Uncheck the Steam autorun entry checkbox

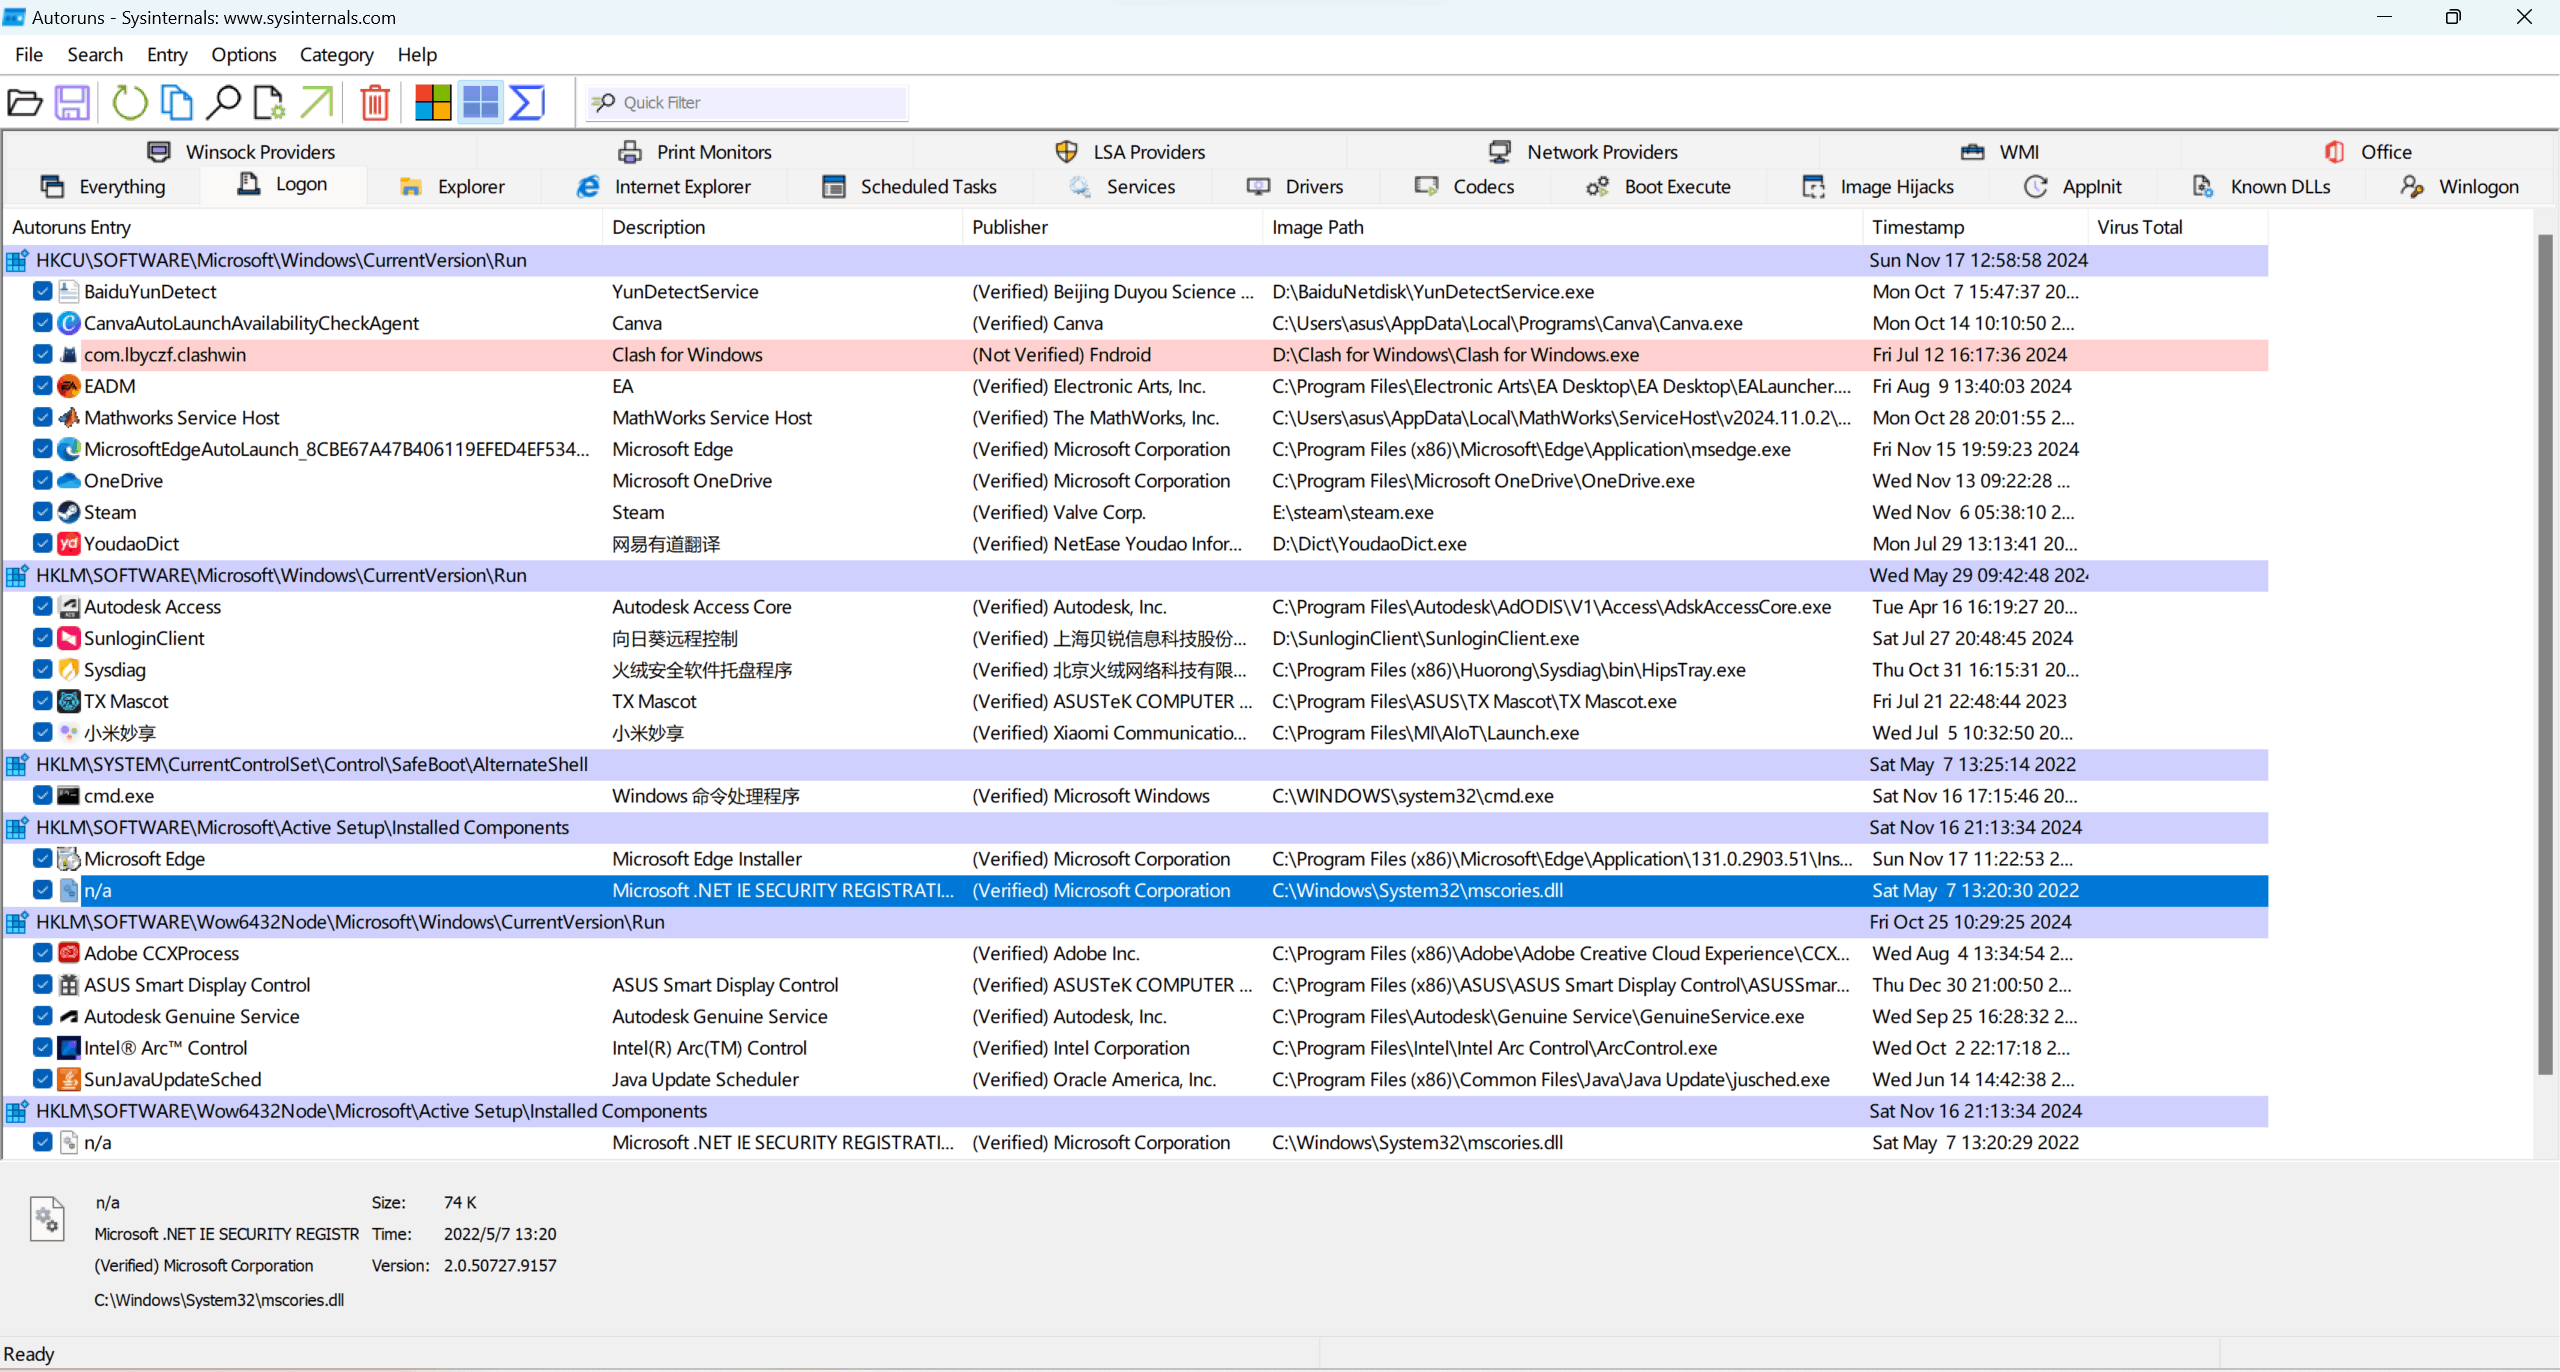pyautogui.click(x=42, y=512)
